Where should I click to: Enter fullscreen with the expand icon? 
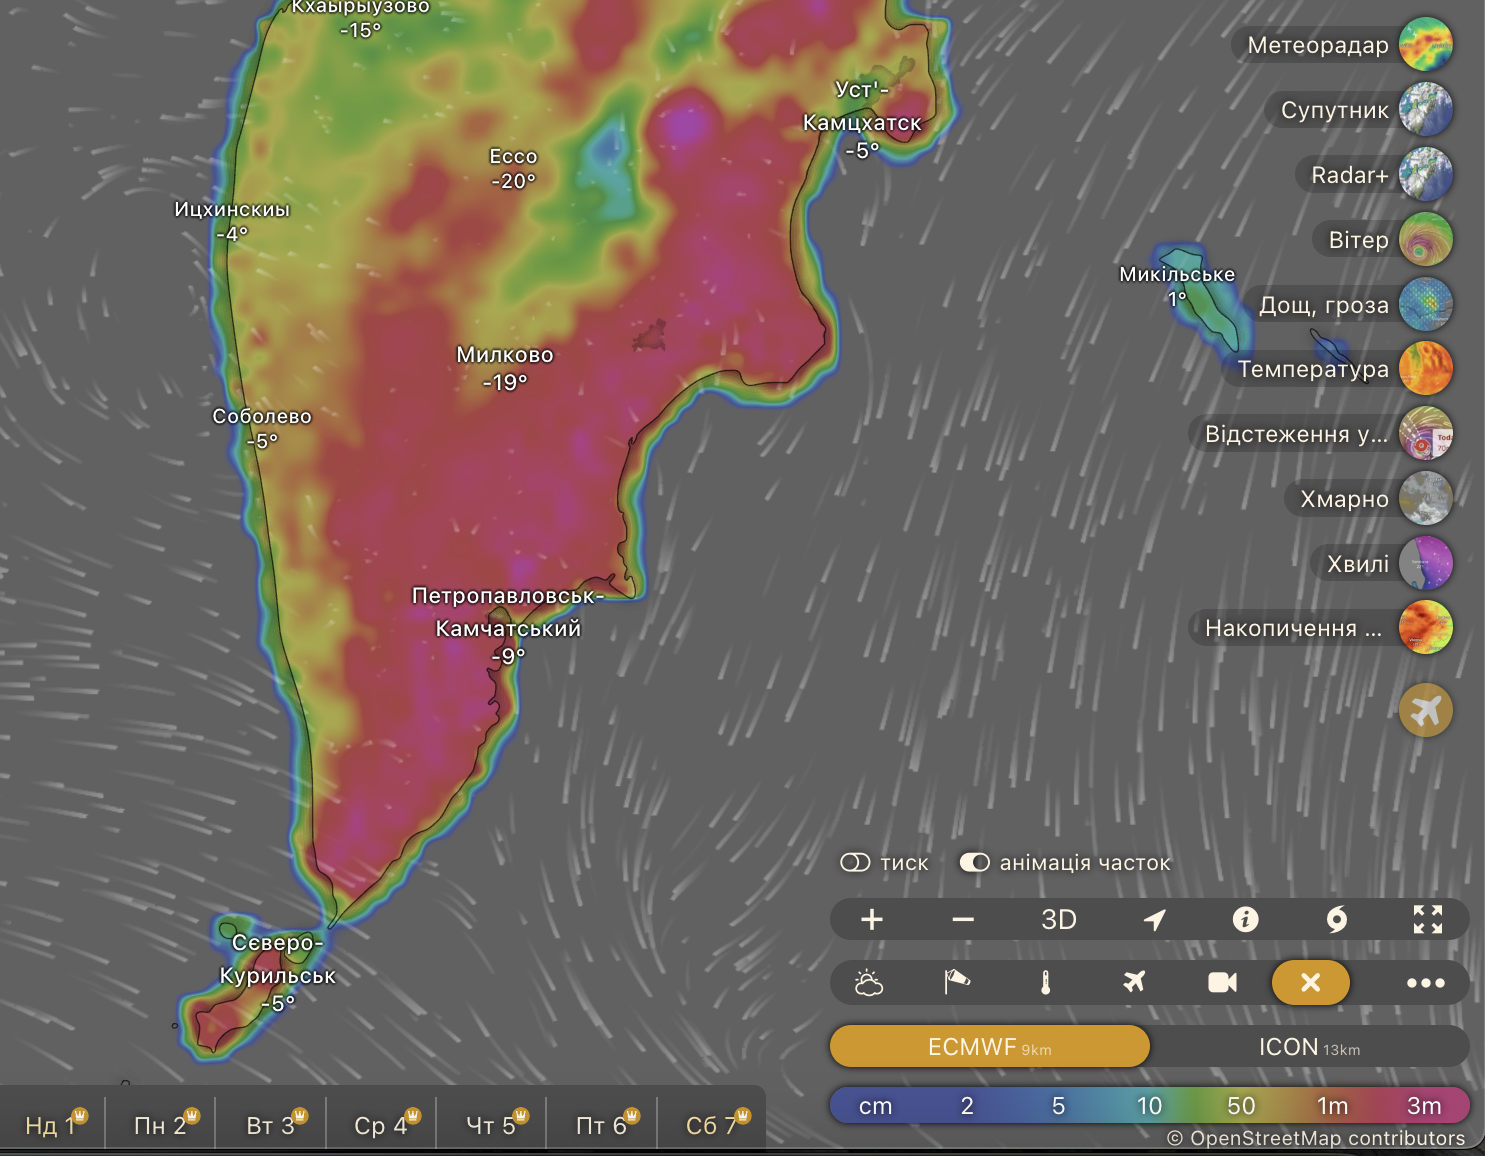[1427, 919]
